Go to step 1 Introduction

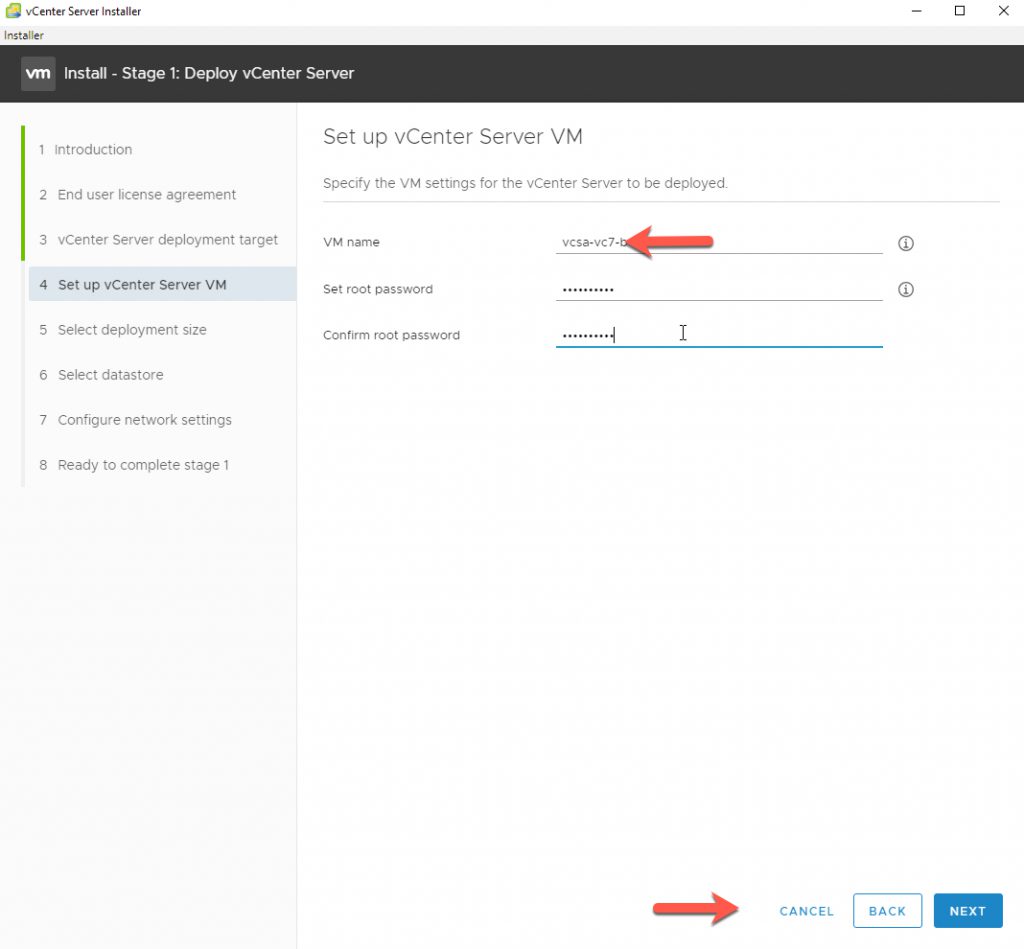86,150
